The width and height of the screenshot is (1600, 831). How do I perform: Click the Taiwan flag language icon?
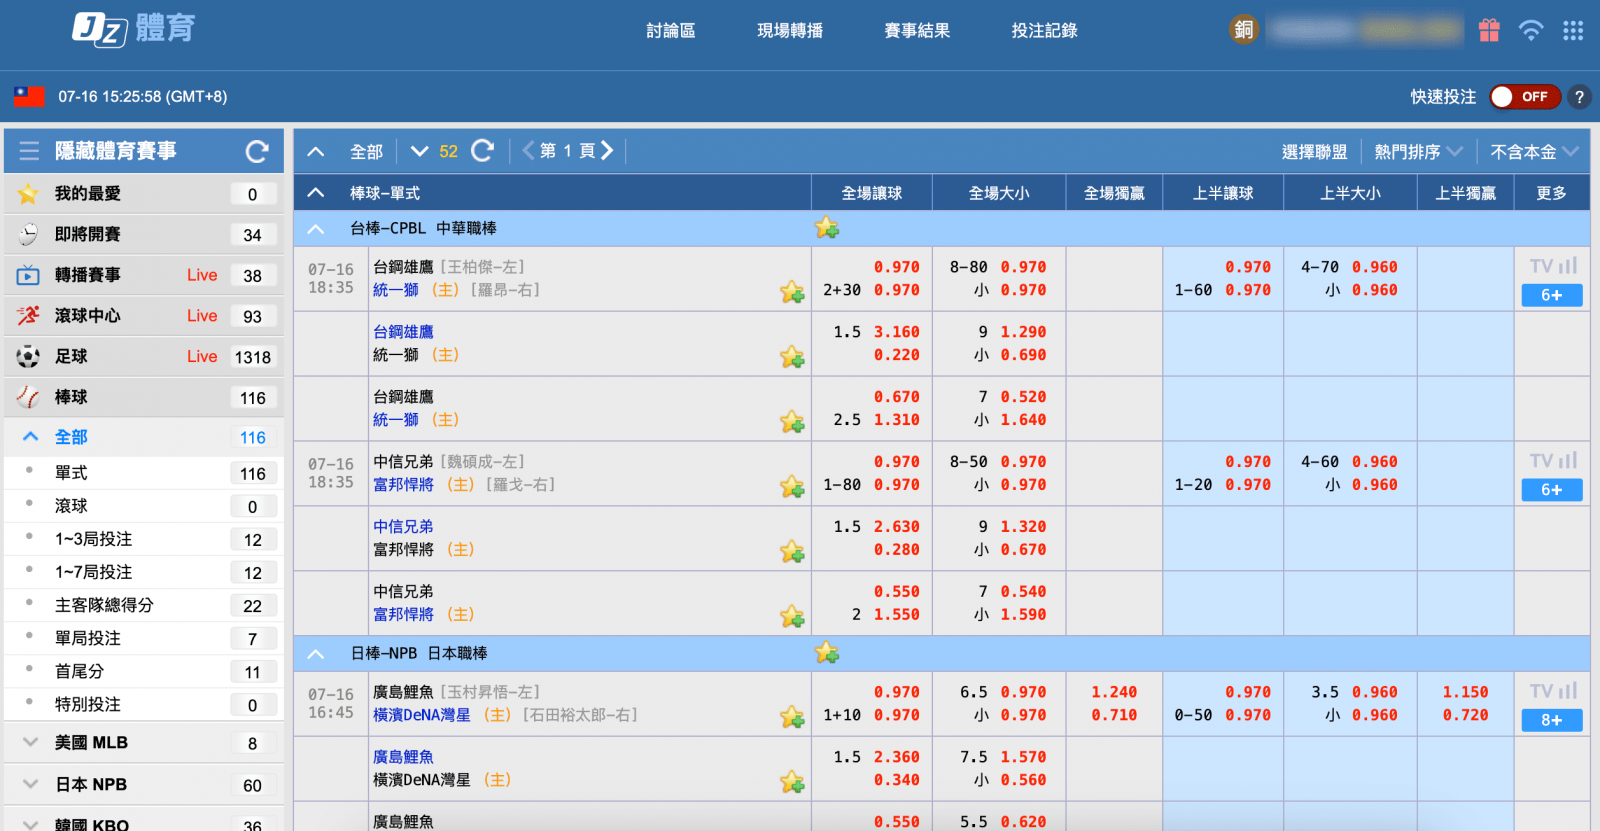click(29, 97)
